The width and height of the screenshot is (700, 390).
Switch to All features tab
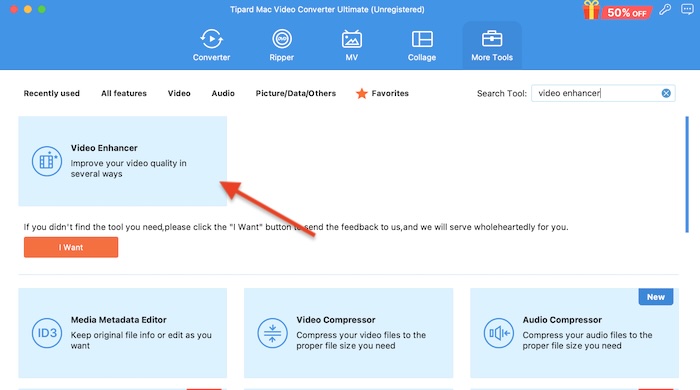pos(124,93)
